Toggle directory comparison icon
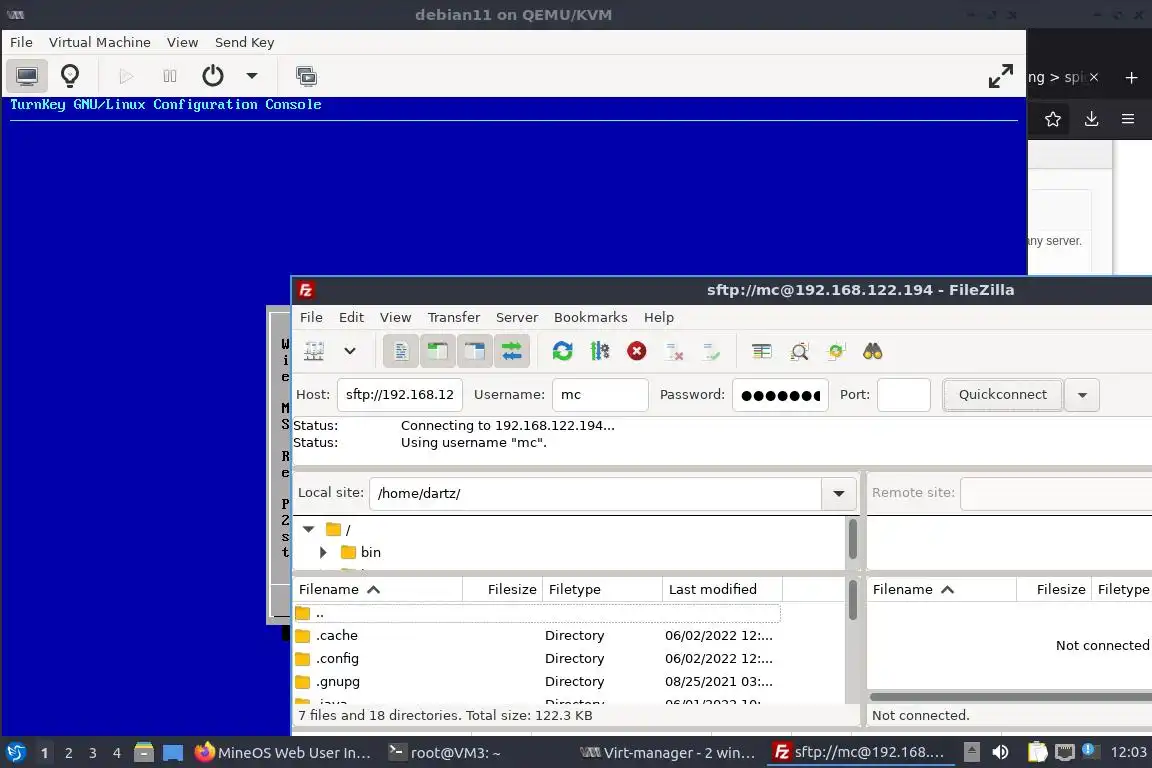Screen dimensions: 1152x768 (x=799, y=351)
